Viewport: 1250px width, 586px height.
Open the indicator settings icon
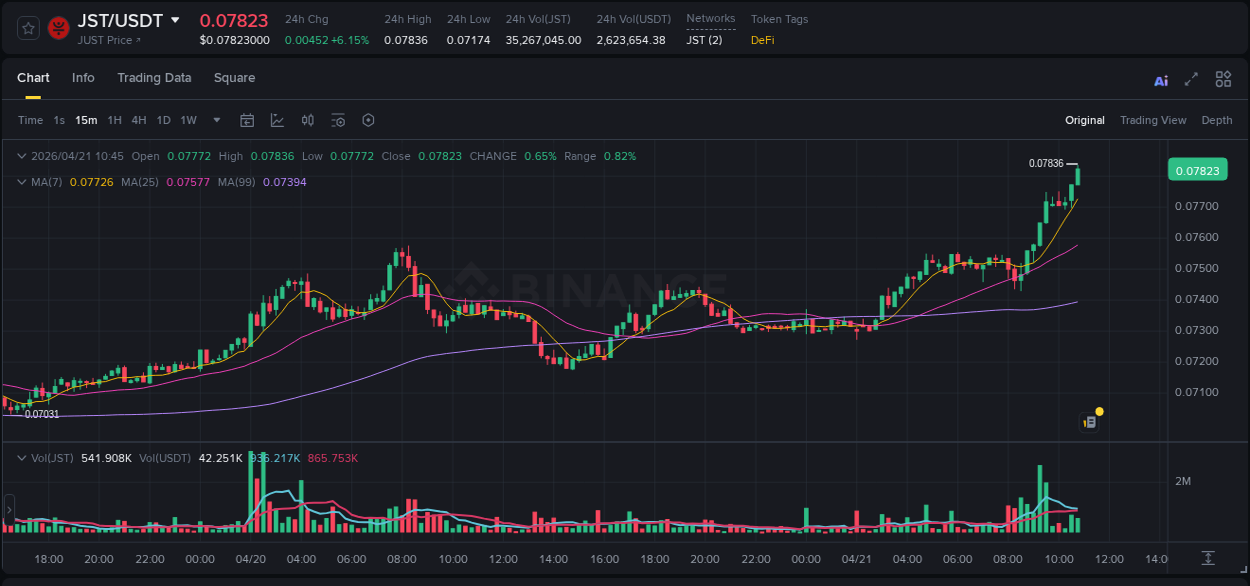click(338, 120)
